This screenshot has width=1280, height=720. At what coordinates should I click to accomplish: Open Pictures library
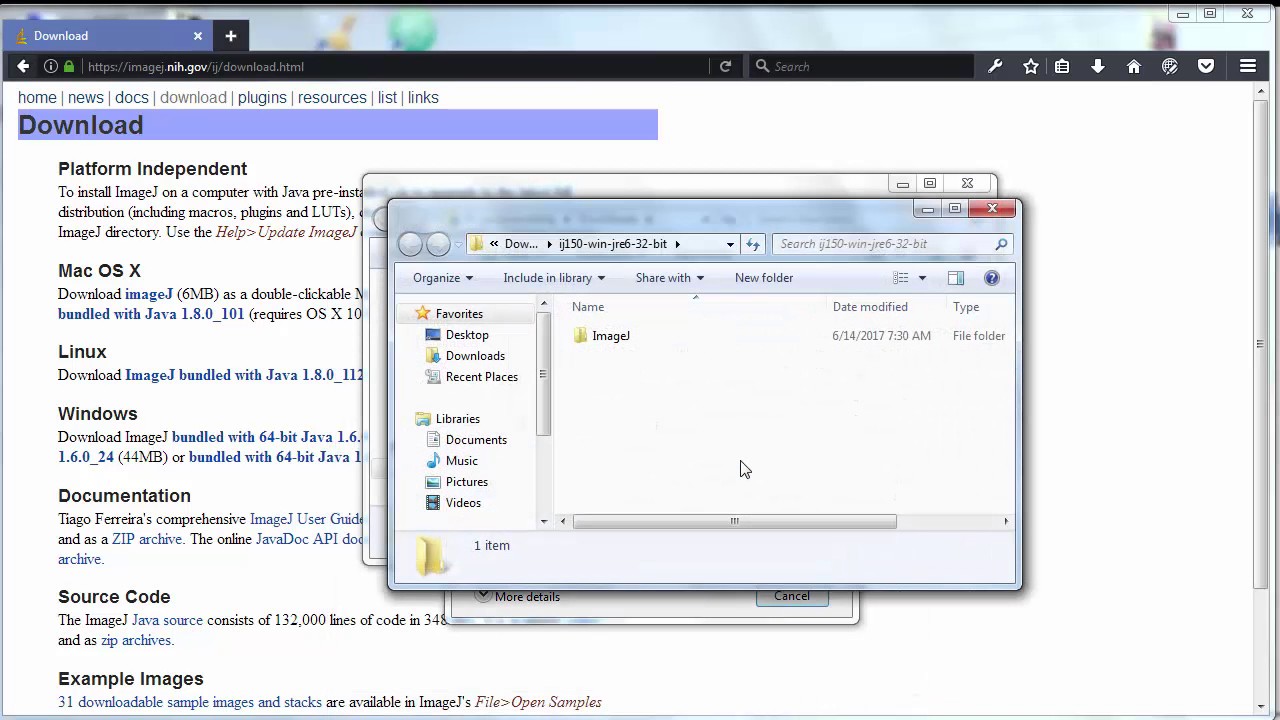click(x=467, y=482)
